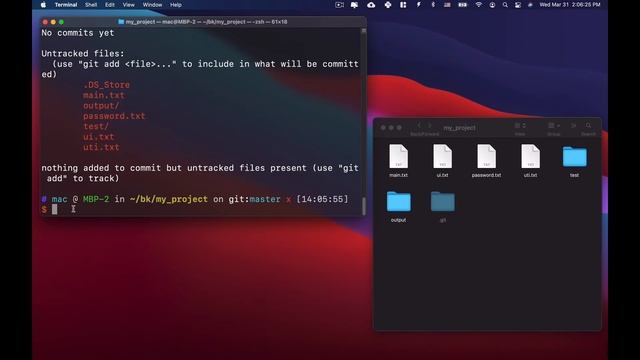Click the cloud upload menu bar icon
Screen dimensions: 640x360
point(371,5)
